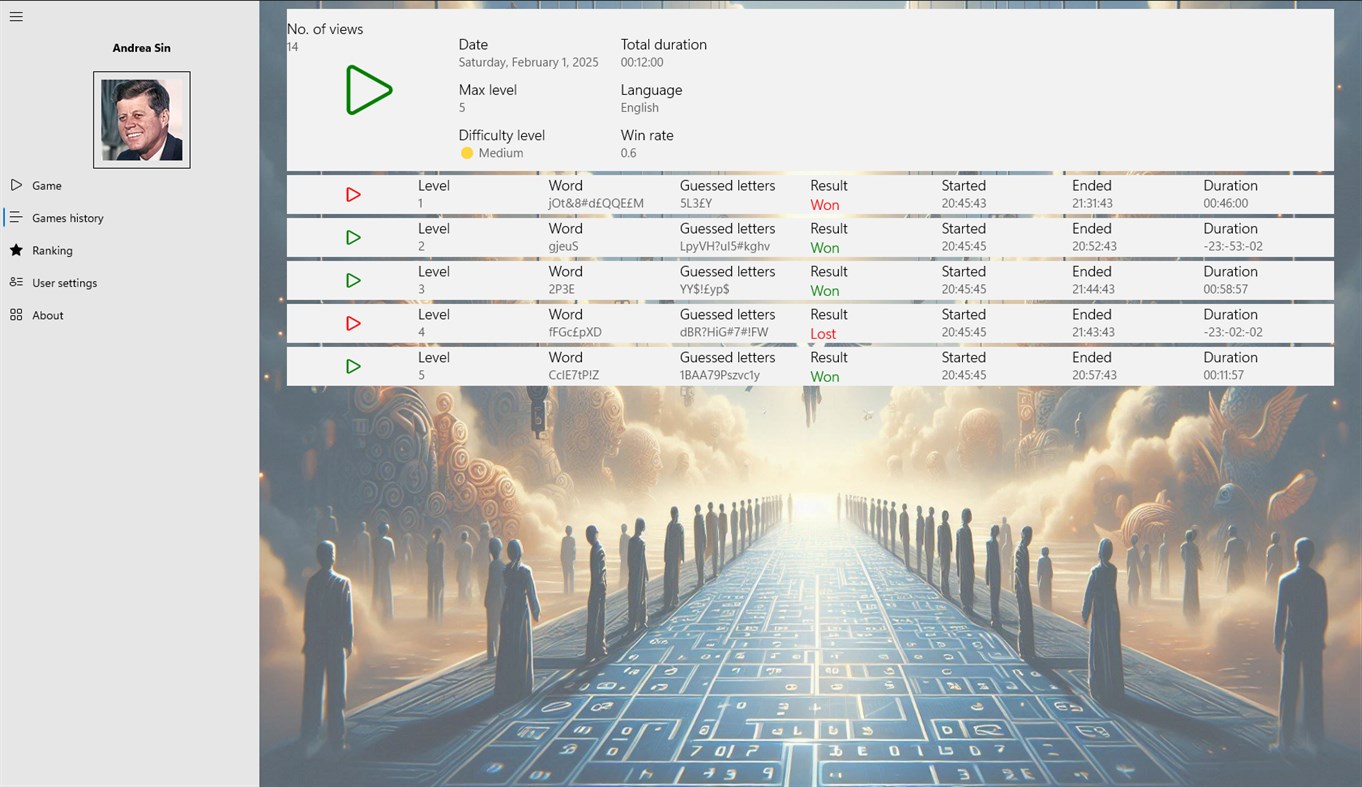
Task: Select the Ranking star icon
Action: point(16,250)
